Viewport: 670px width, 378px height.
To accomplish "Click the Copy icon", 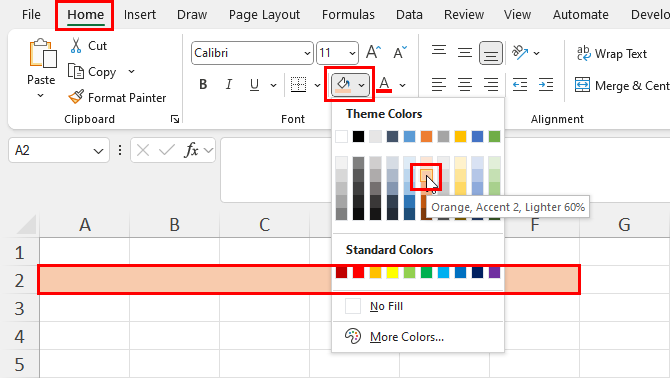I will pos(76,72).
